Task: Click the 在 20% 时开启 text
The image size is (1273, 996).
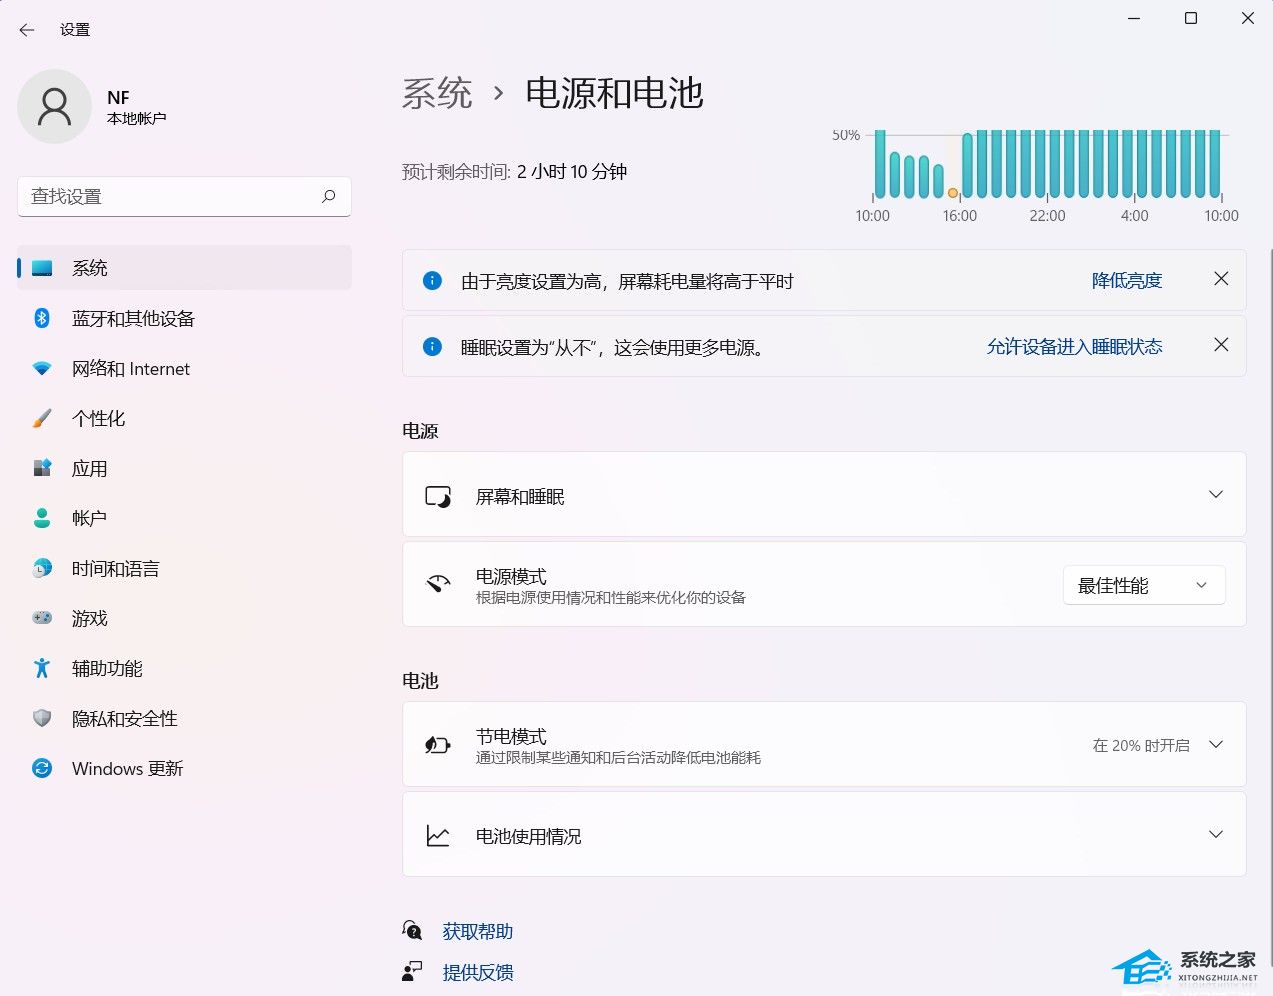Action: point(1141,746)
